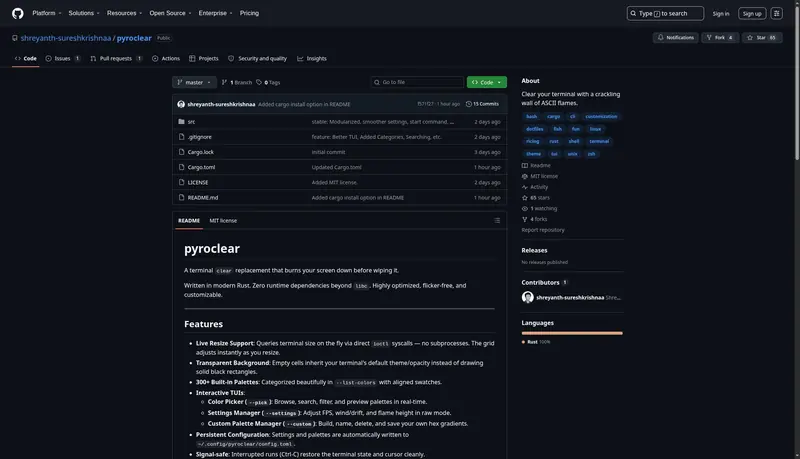Image resolution: width=800 pixels, height=459 pixels.
Task: Click the README.md file icon
Action: [181, 197]
